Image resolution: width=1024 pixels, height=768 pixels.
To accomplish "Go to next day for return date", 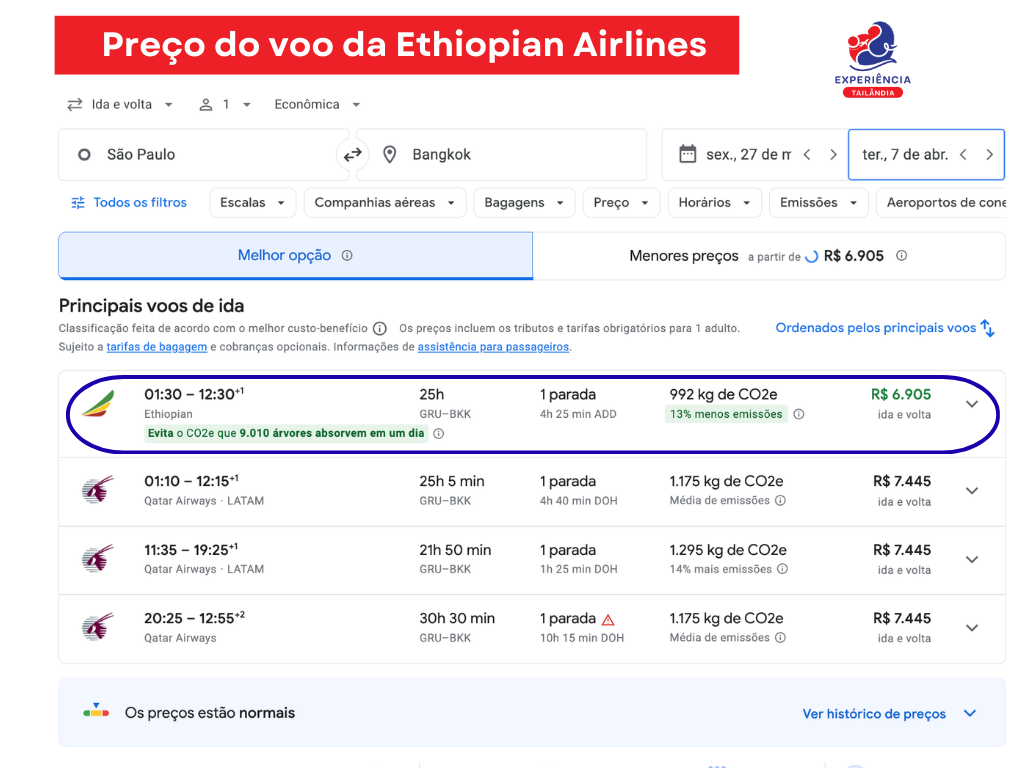I will (989, 155).
